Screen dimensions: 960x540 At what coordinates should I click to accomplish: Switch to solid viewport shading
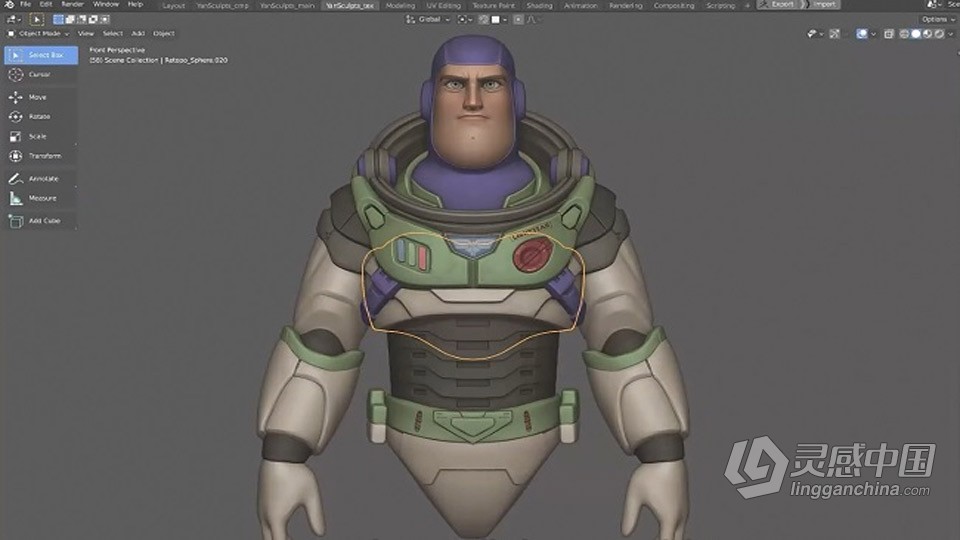pos(916,34)
